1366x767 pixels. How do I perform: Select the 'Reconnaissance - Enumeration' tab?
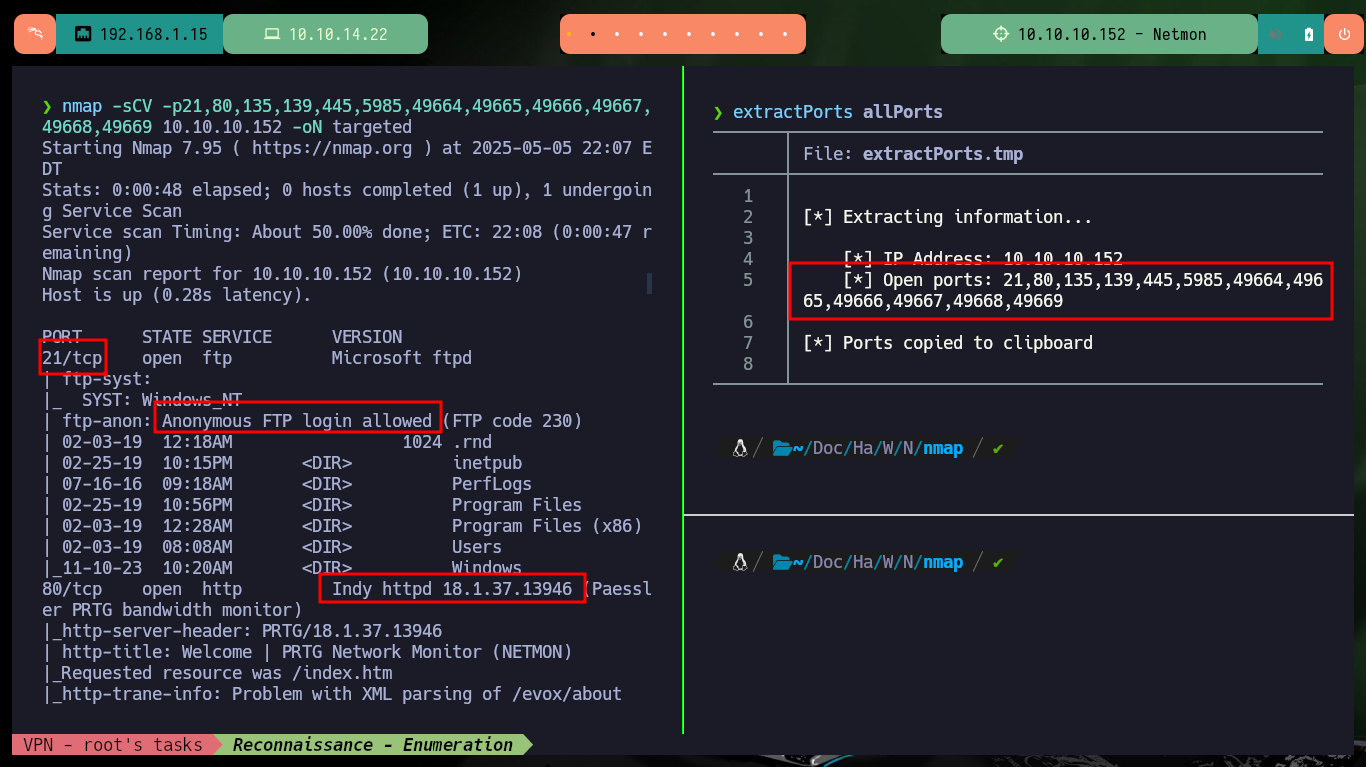(x=372, y=744)
